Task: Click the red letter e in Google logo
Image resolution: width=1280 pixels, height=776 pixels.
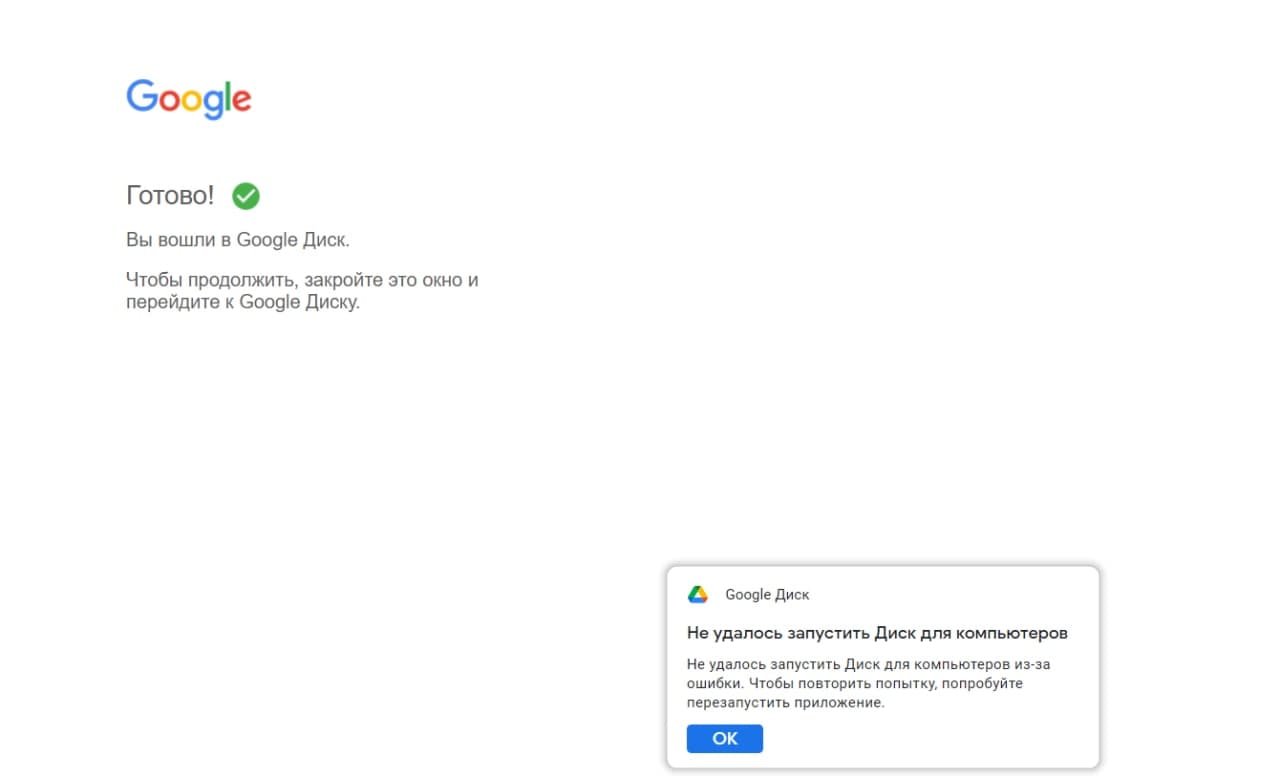Action: coord(241,101)
